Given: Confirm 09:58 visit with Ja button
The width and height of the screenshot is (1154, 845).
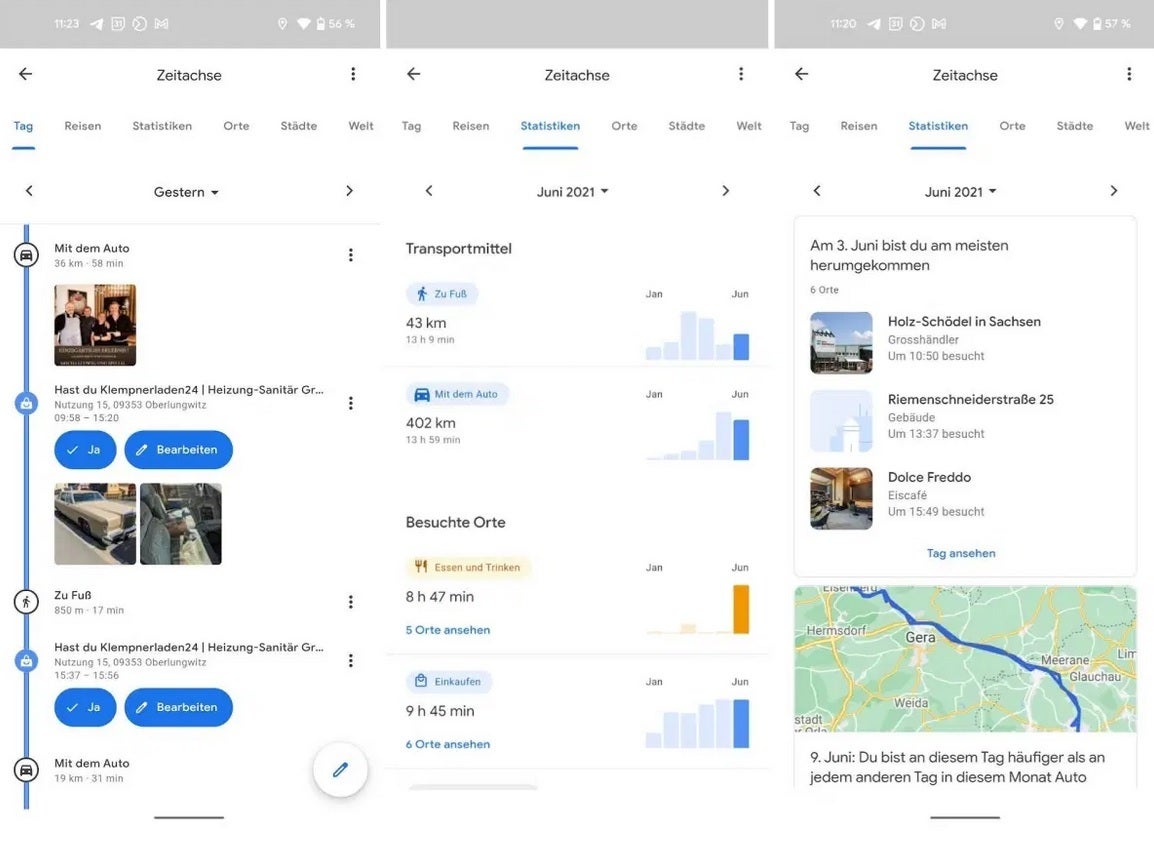Looking at the screenshot, I should (85, 449).
